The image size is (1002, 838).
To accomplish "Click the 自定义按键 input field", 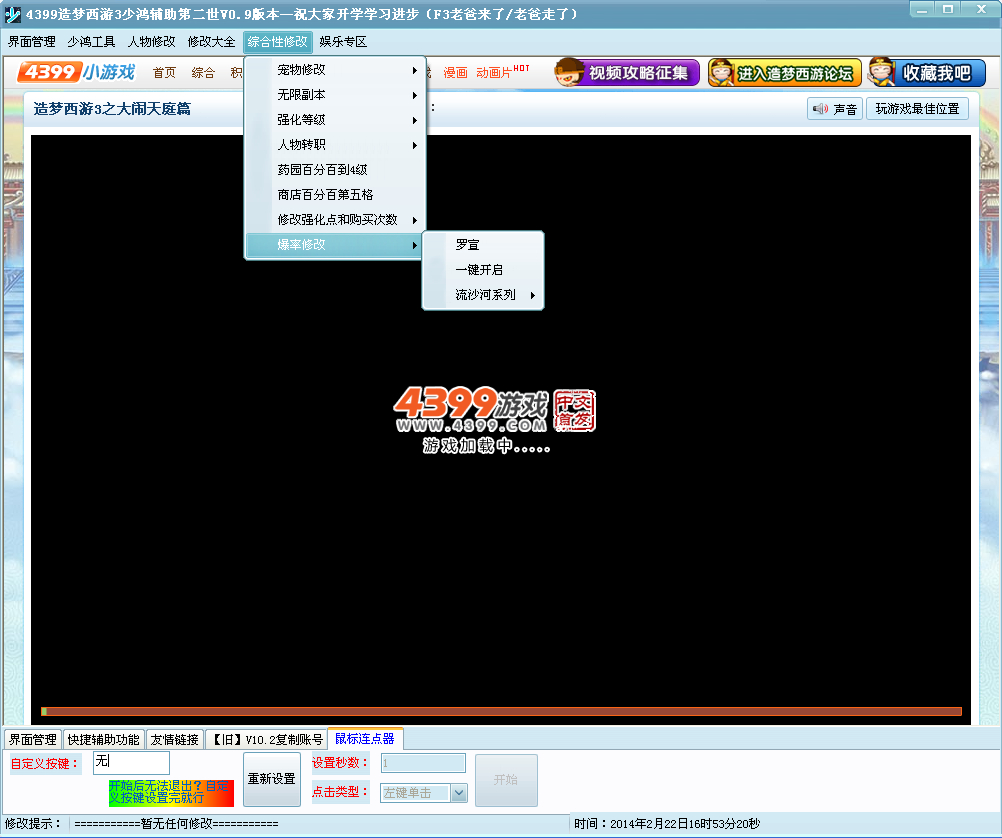I will [132, 763].
